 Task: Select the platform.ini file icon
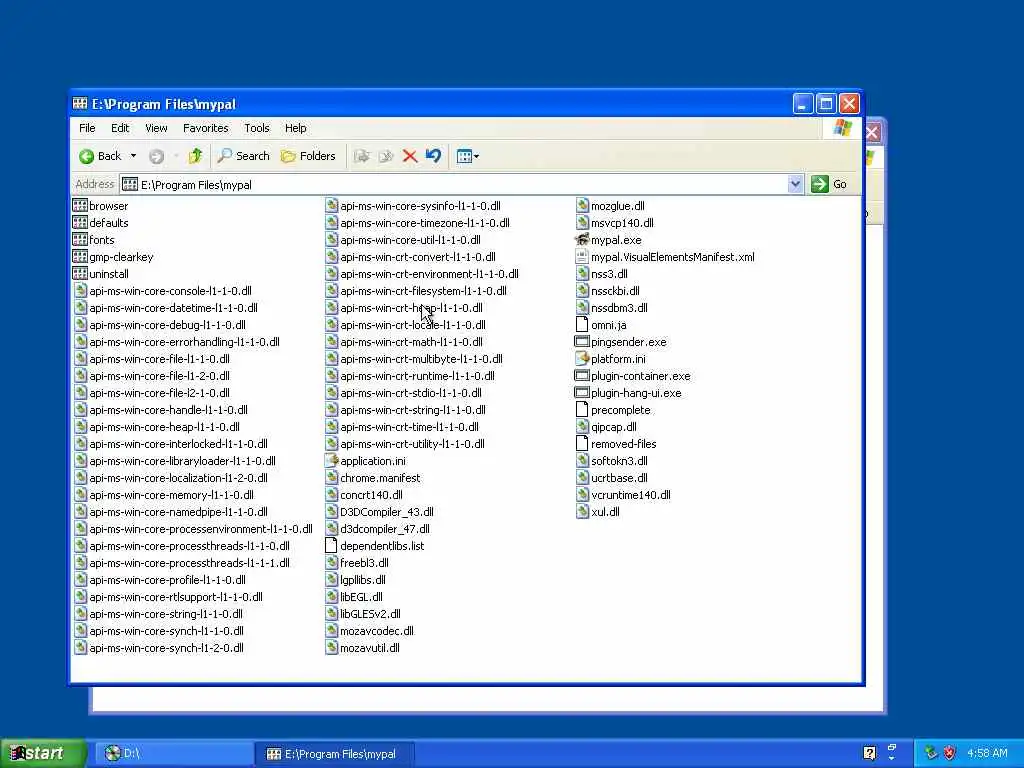[x=582, y=359]
